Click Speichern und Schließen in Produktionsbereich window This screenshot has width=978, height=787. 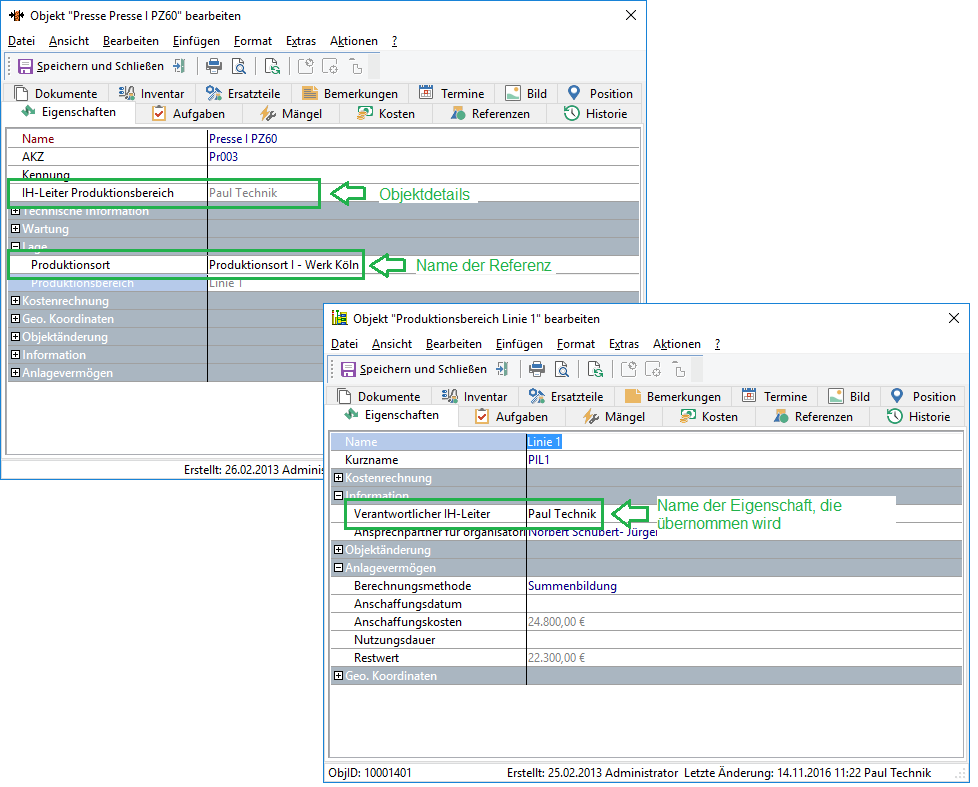[414, 369]
